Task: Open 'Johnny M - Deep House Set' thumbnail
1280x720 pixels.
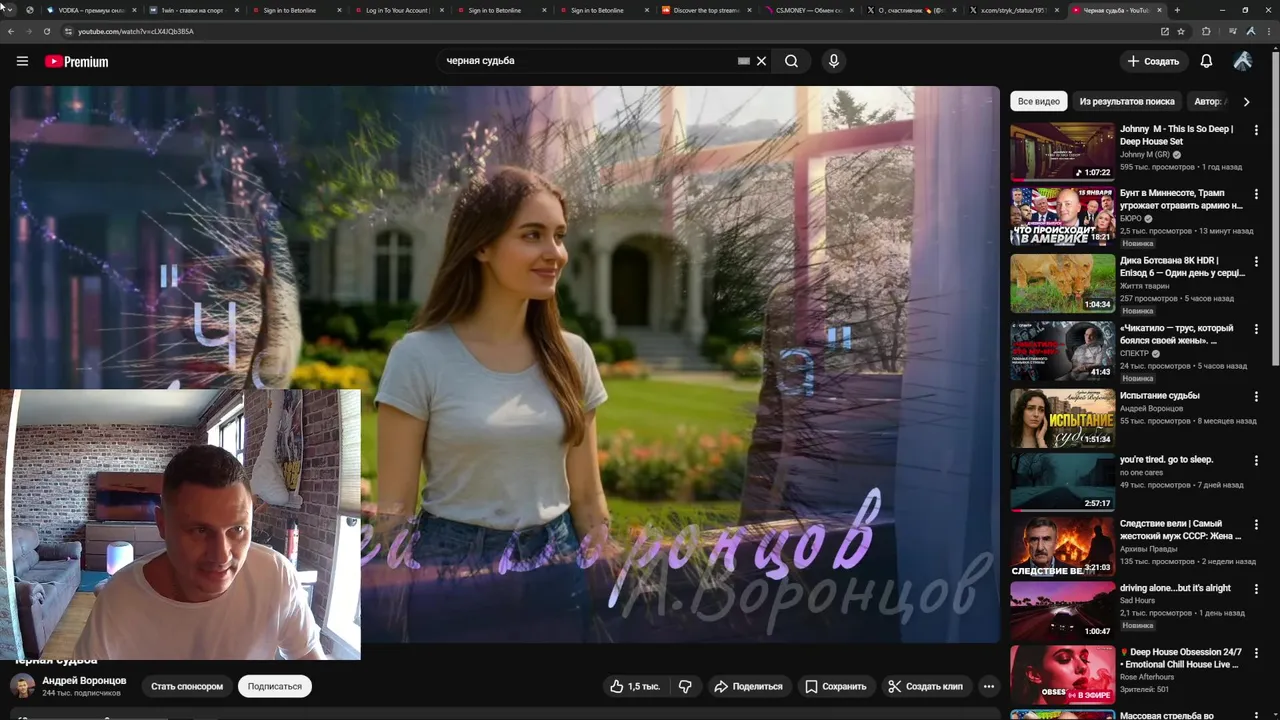Action: tap(1062, 151)
